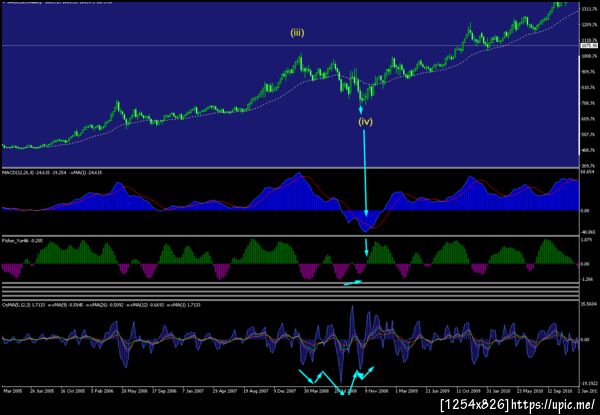Click the 29 Apr 2007 date label
The image size is (600, 415).
pyautogui.click(x=225, y=391)
